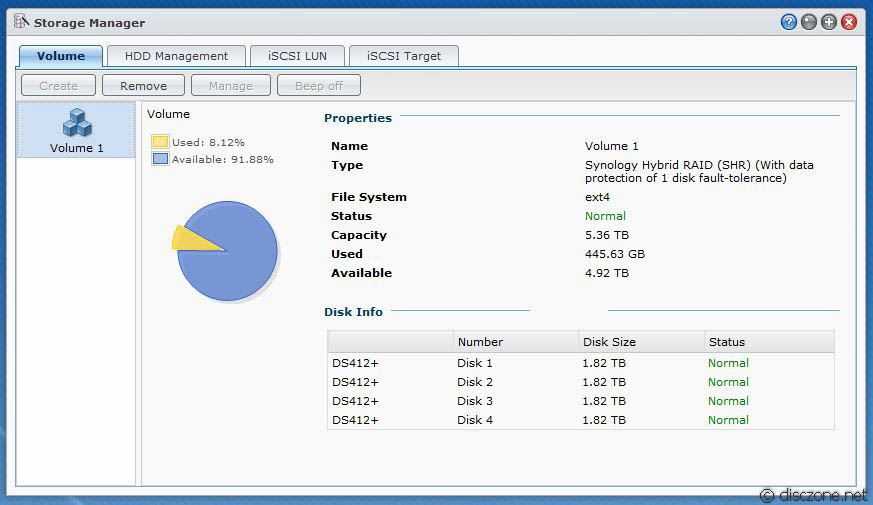Viewport: 873px width, 505px height.
Task: Click the blue Available legend swatch
Action: 160,159
